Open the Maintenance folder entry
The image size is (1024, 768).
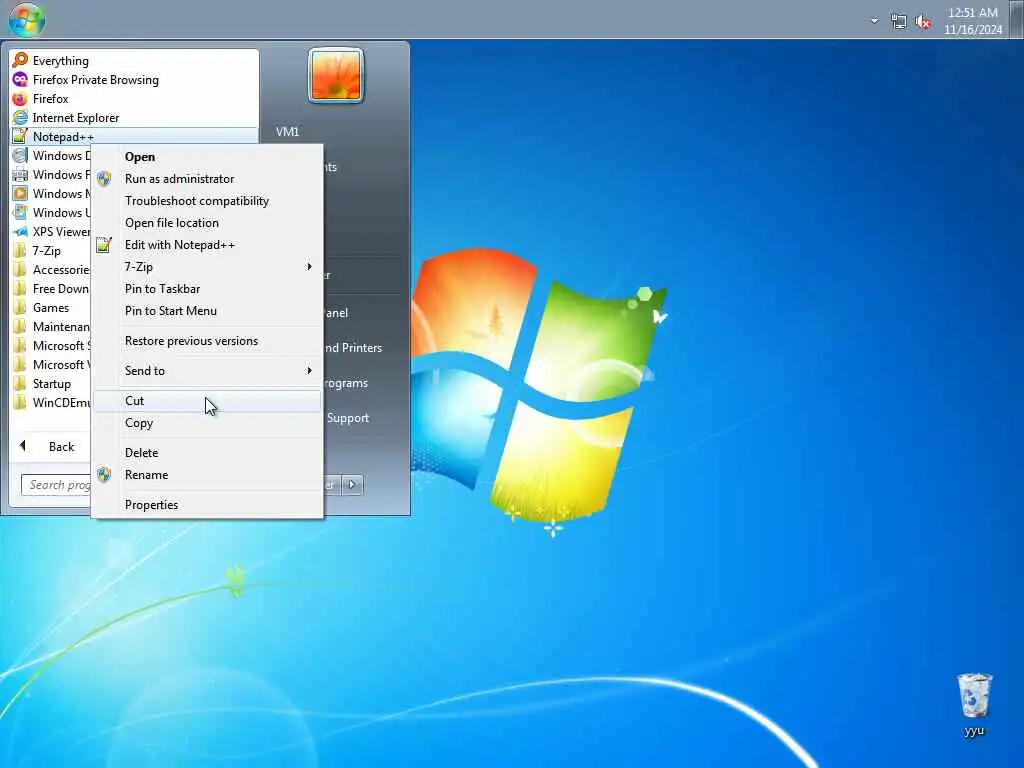(51, 327)
